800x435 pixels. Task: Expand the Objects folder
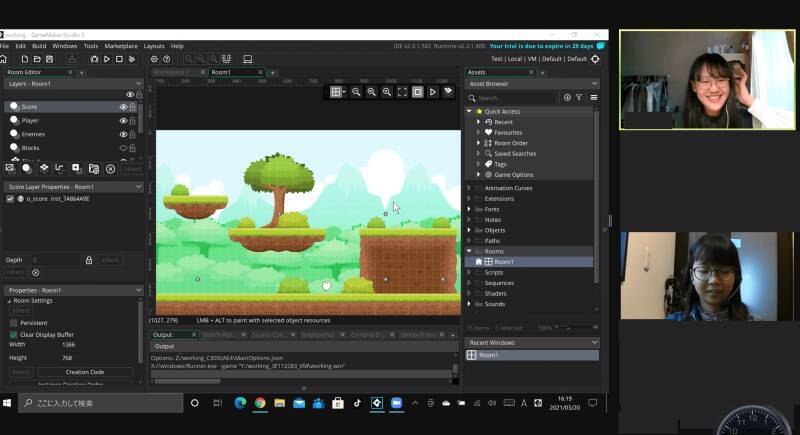tap(469, 230)
